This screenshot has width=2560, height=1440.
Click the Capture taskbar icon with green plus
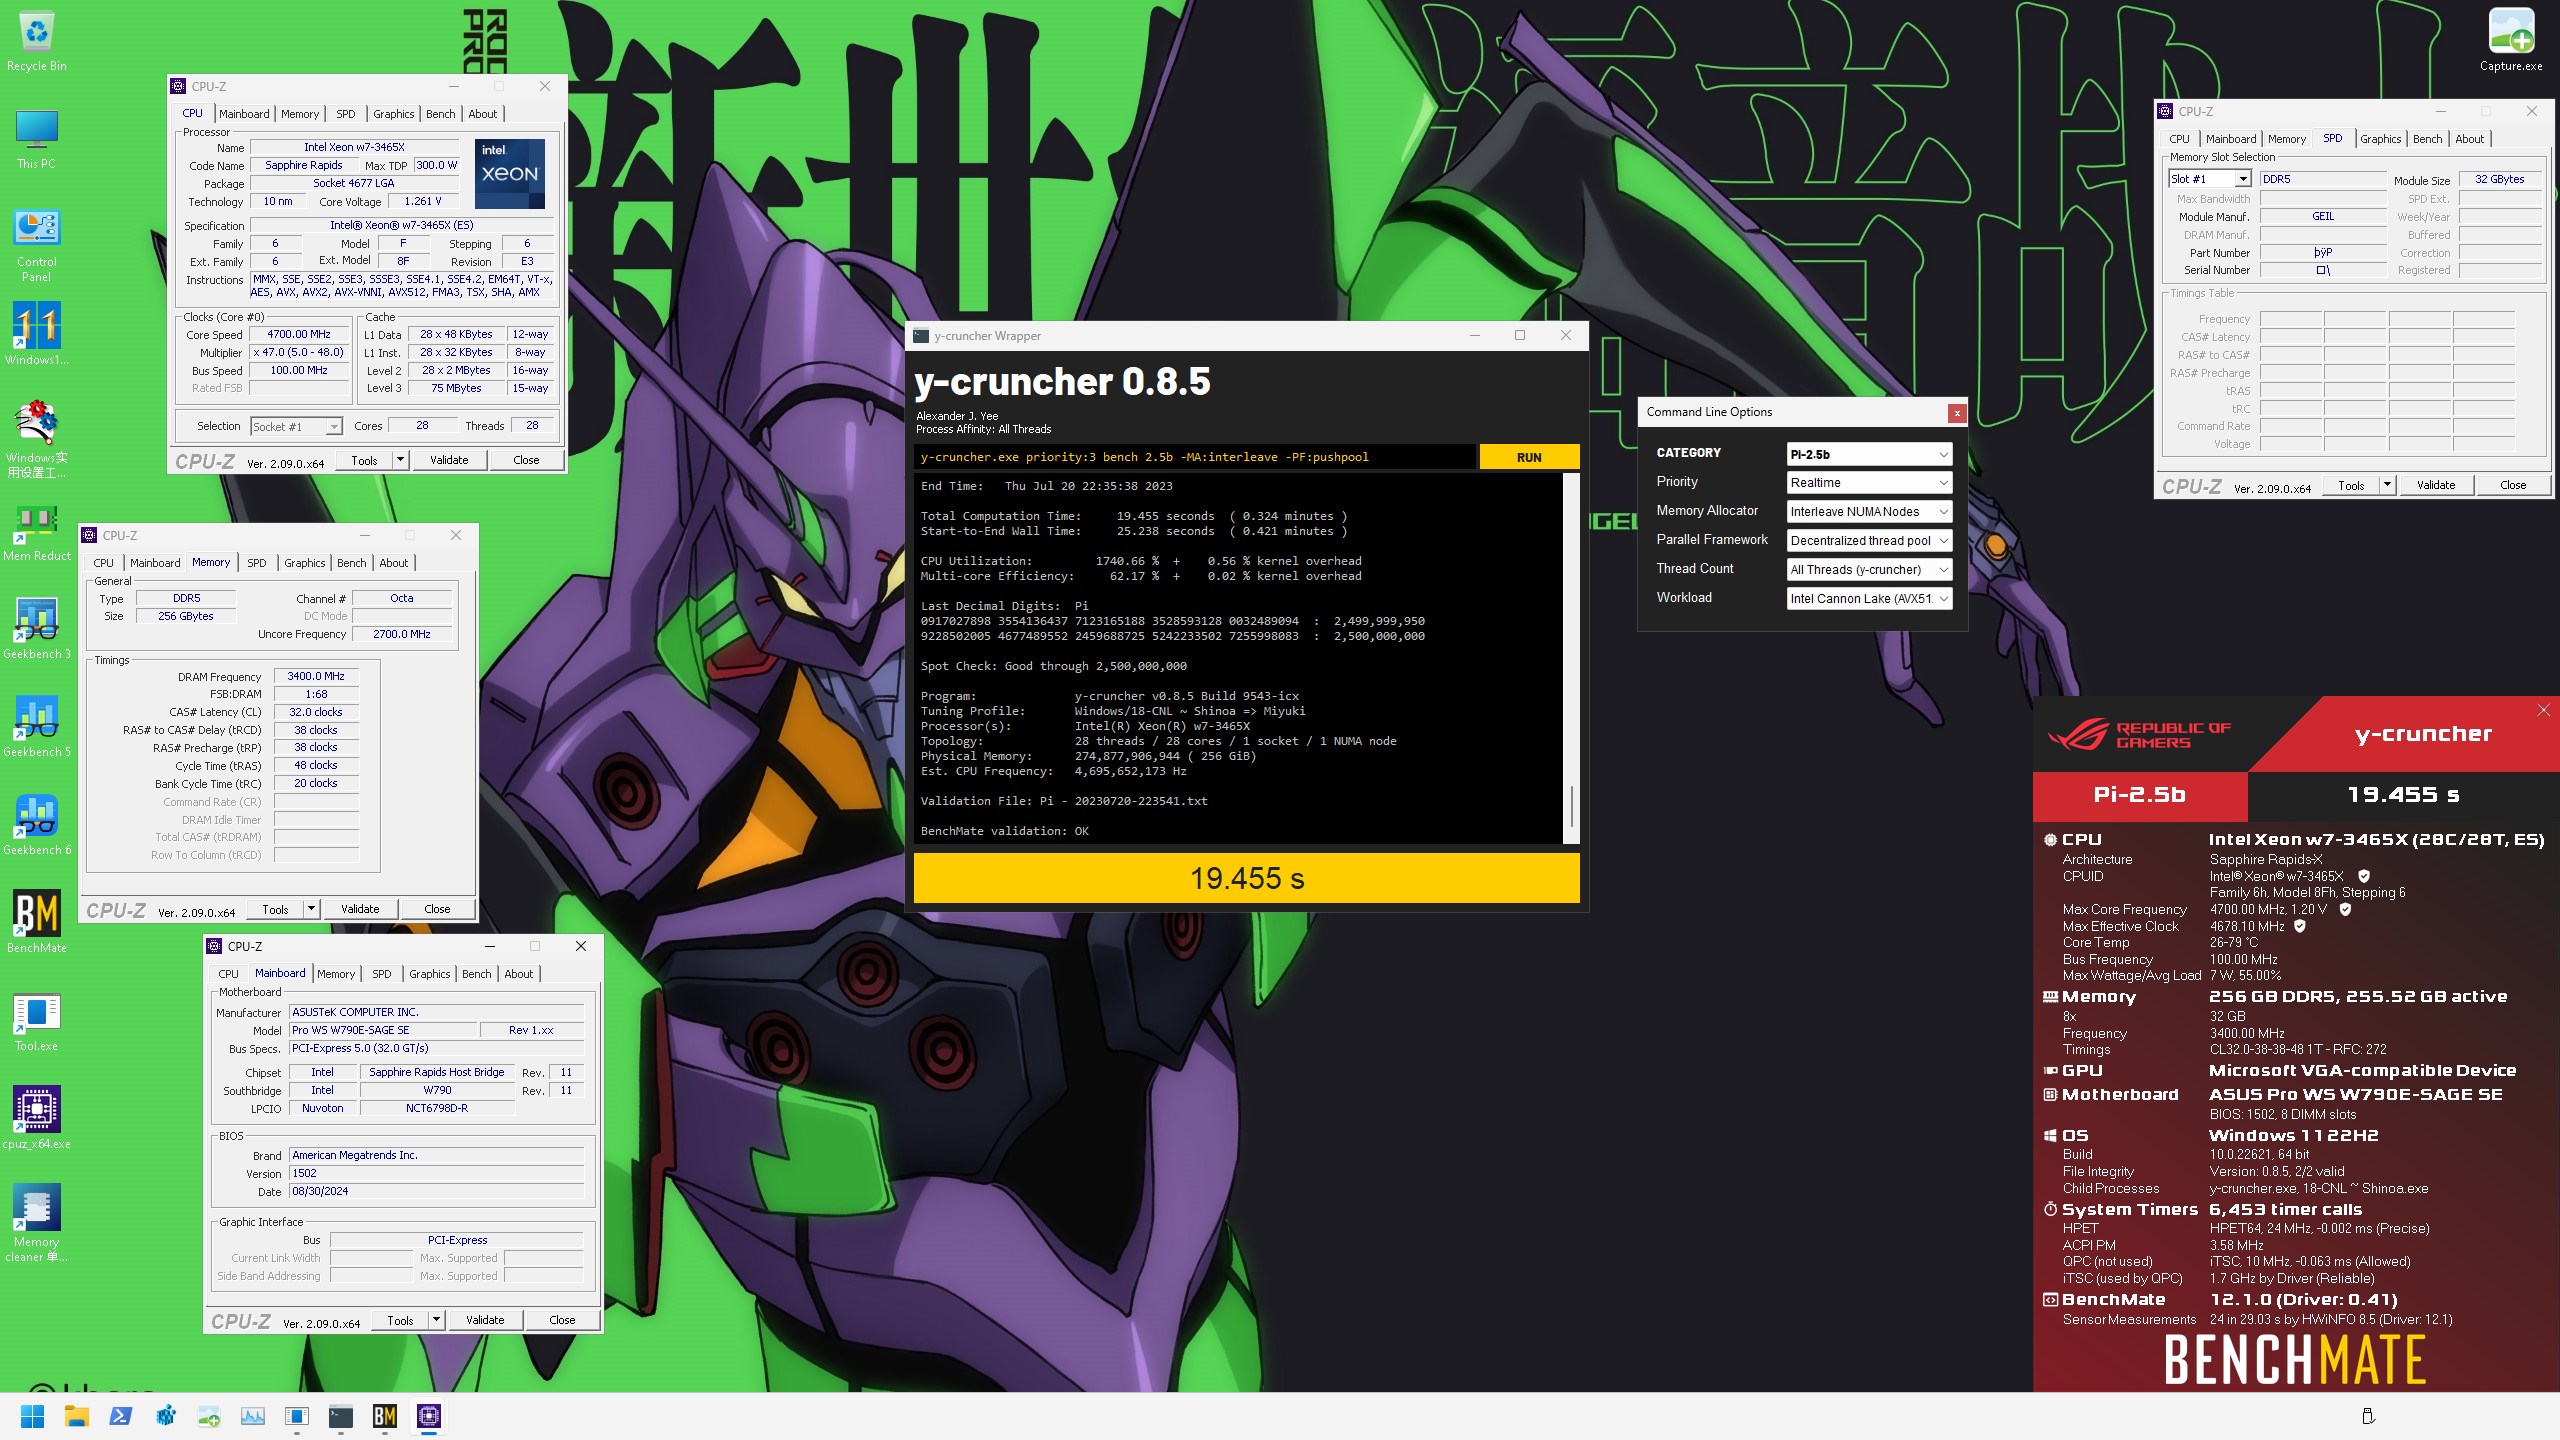209,1416
